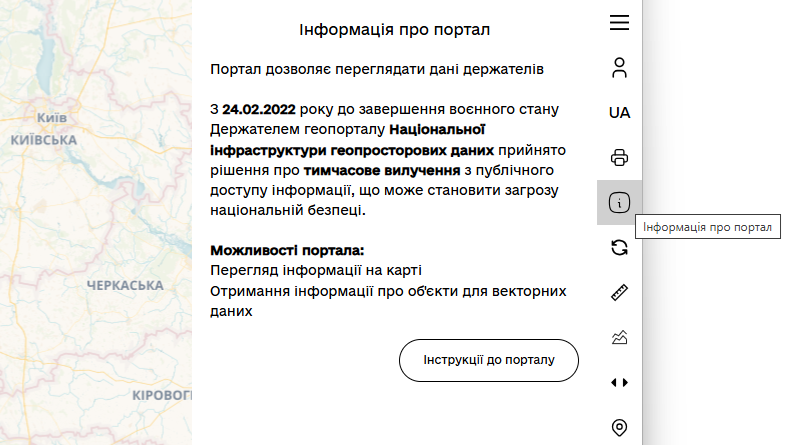Click the refresh arrows icon

tap(619, 247)
